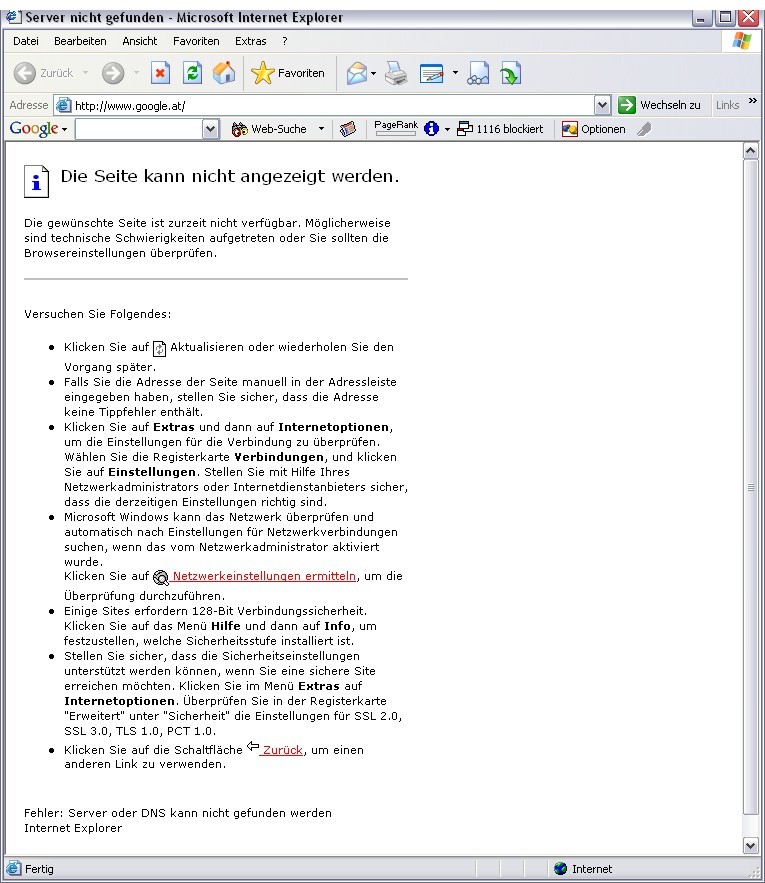
Task: Click the blue page info icon
Action: tap(432, 129)
